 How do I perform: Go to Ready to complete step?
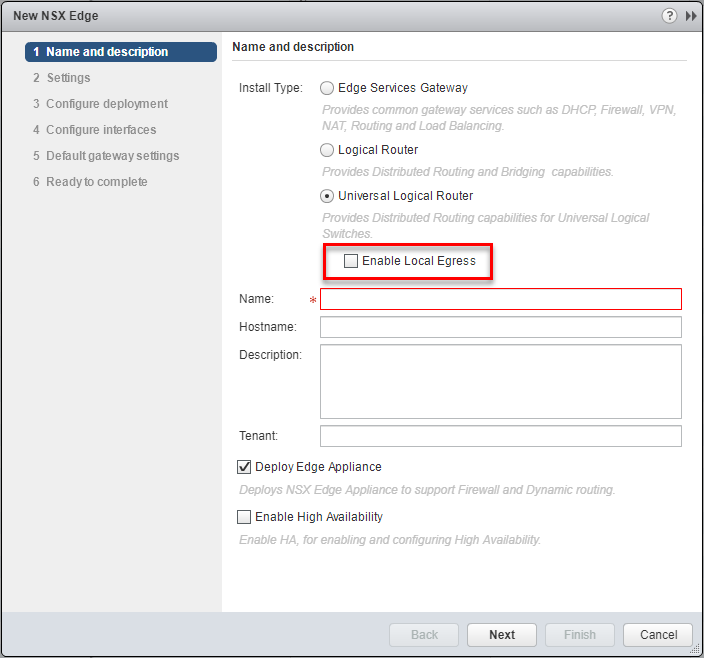[96, 182]
